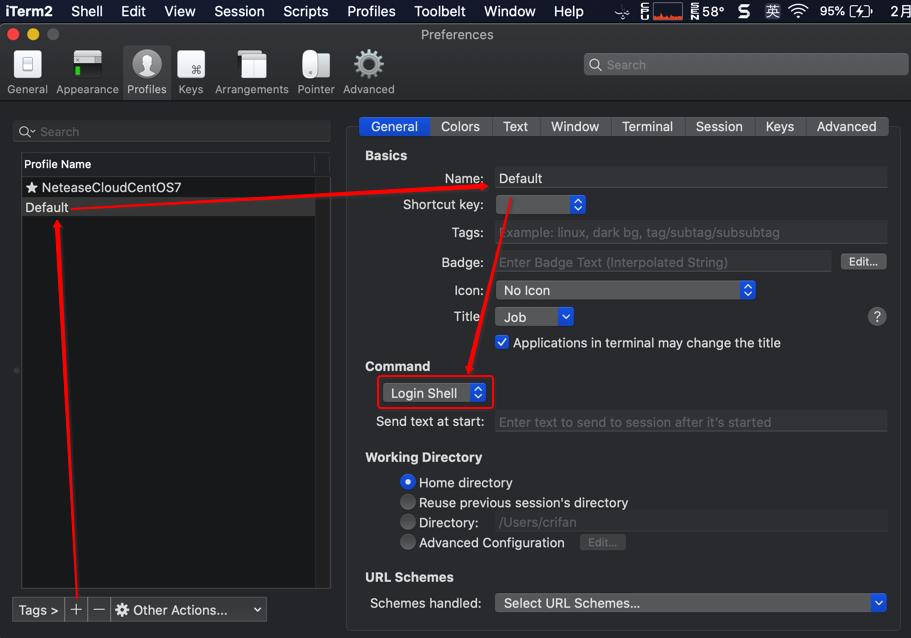
Task: Select Reuse previous session's directory option
Action: (408, 502)
